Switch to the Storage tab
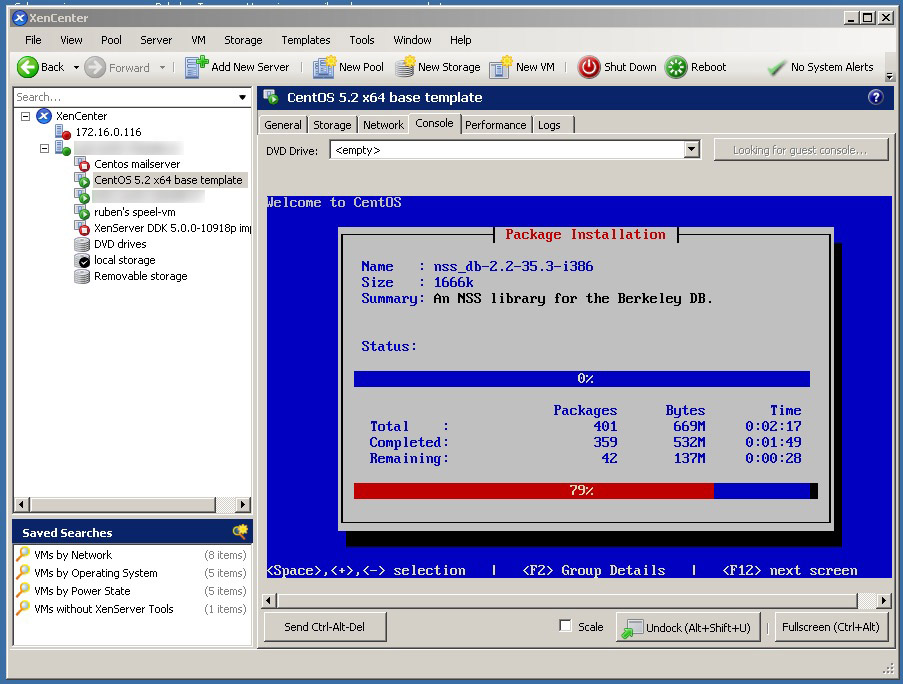903x684 pixels. (x=332, y=125)
